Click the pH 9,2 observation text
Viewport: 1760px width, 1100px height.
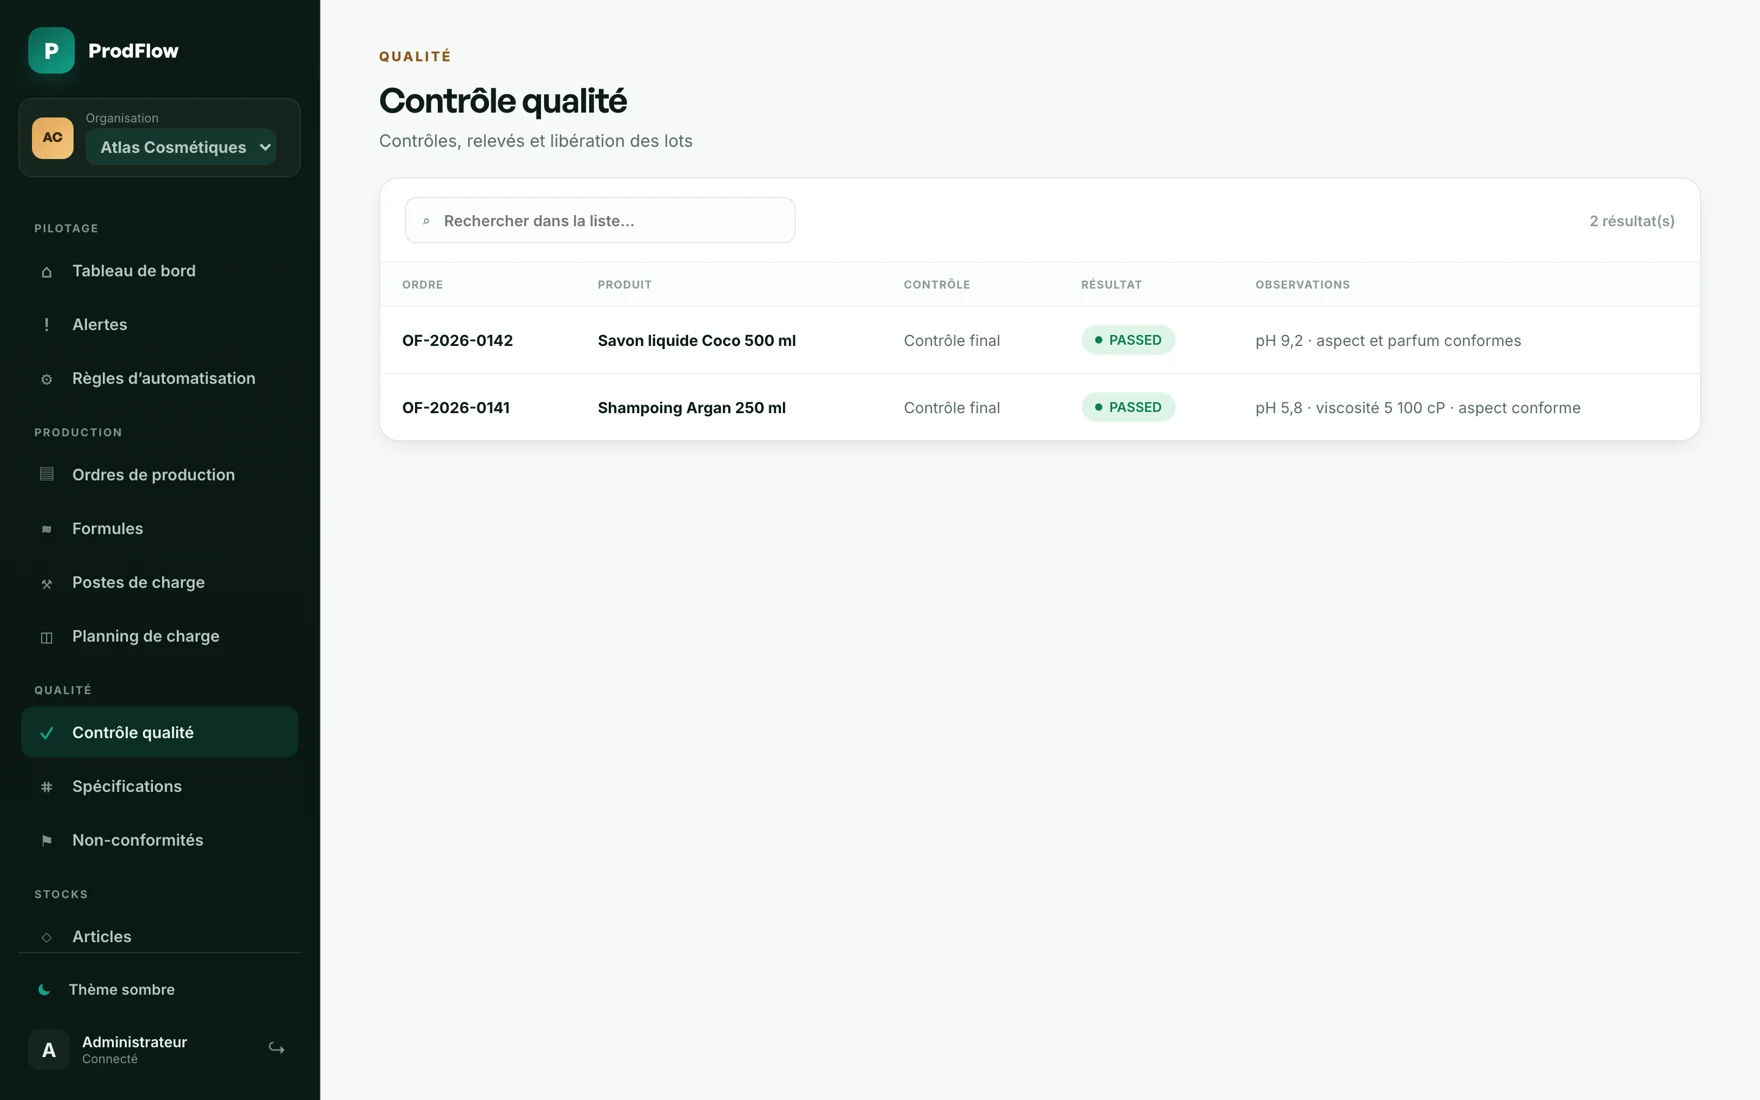tap(1388, 341)
